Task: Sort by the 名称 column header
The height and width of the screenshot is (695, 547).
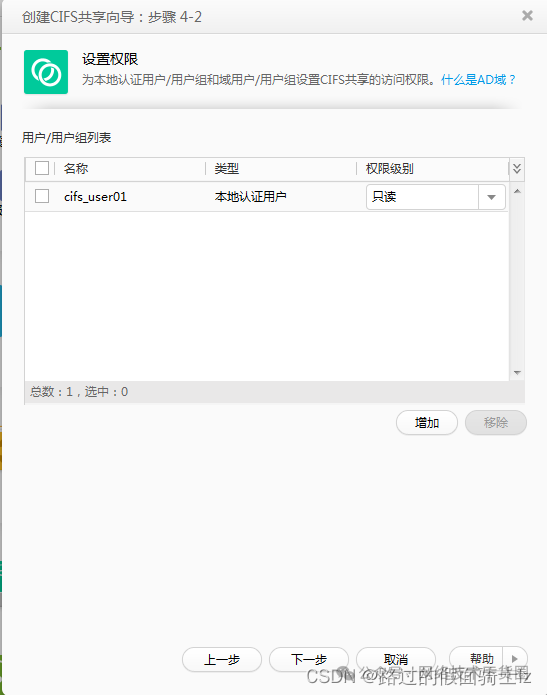Action: [76, 168]
